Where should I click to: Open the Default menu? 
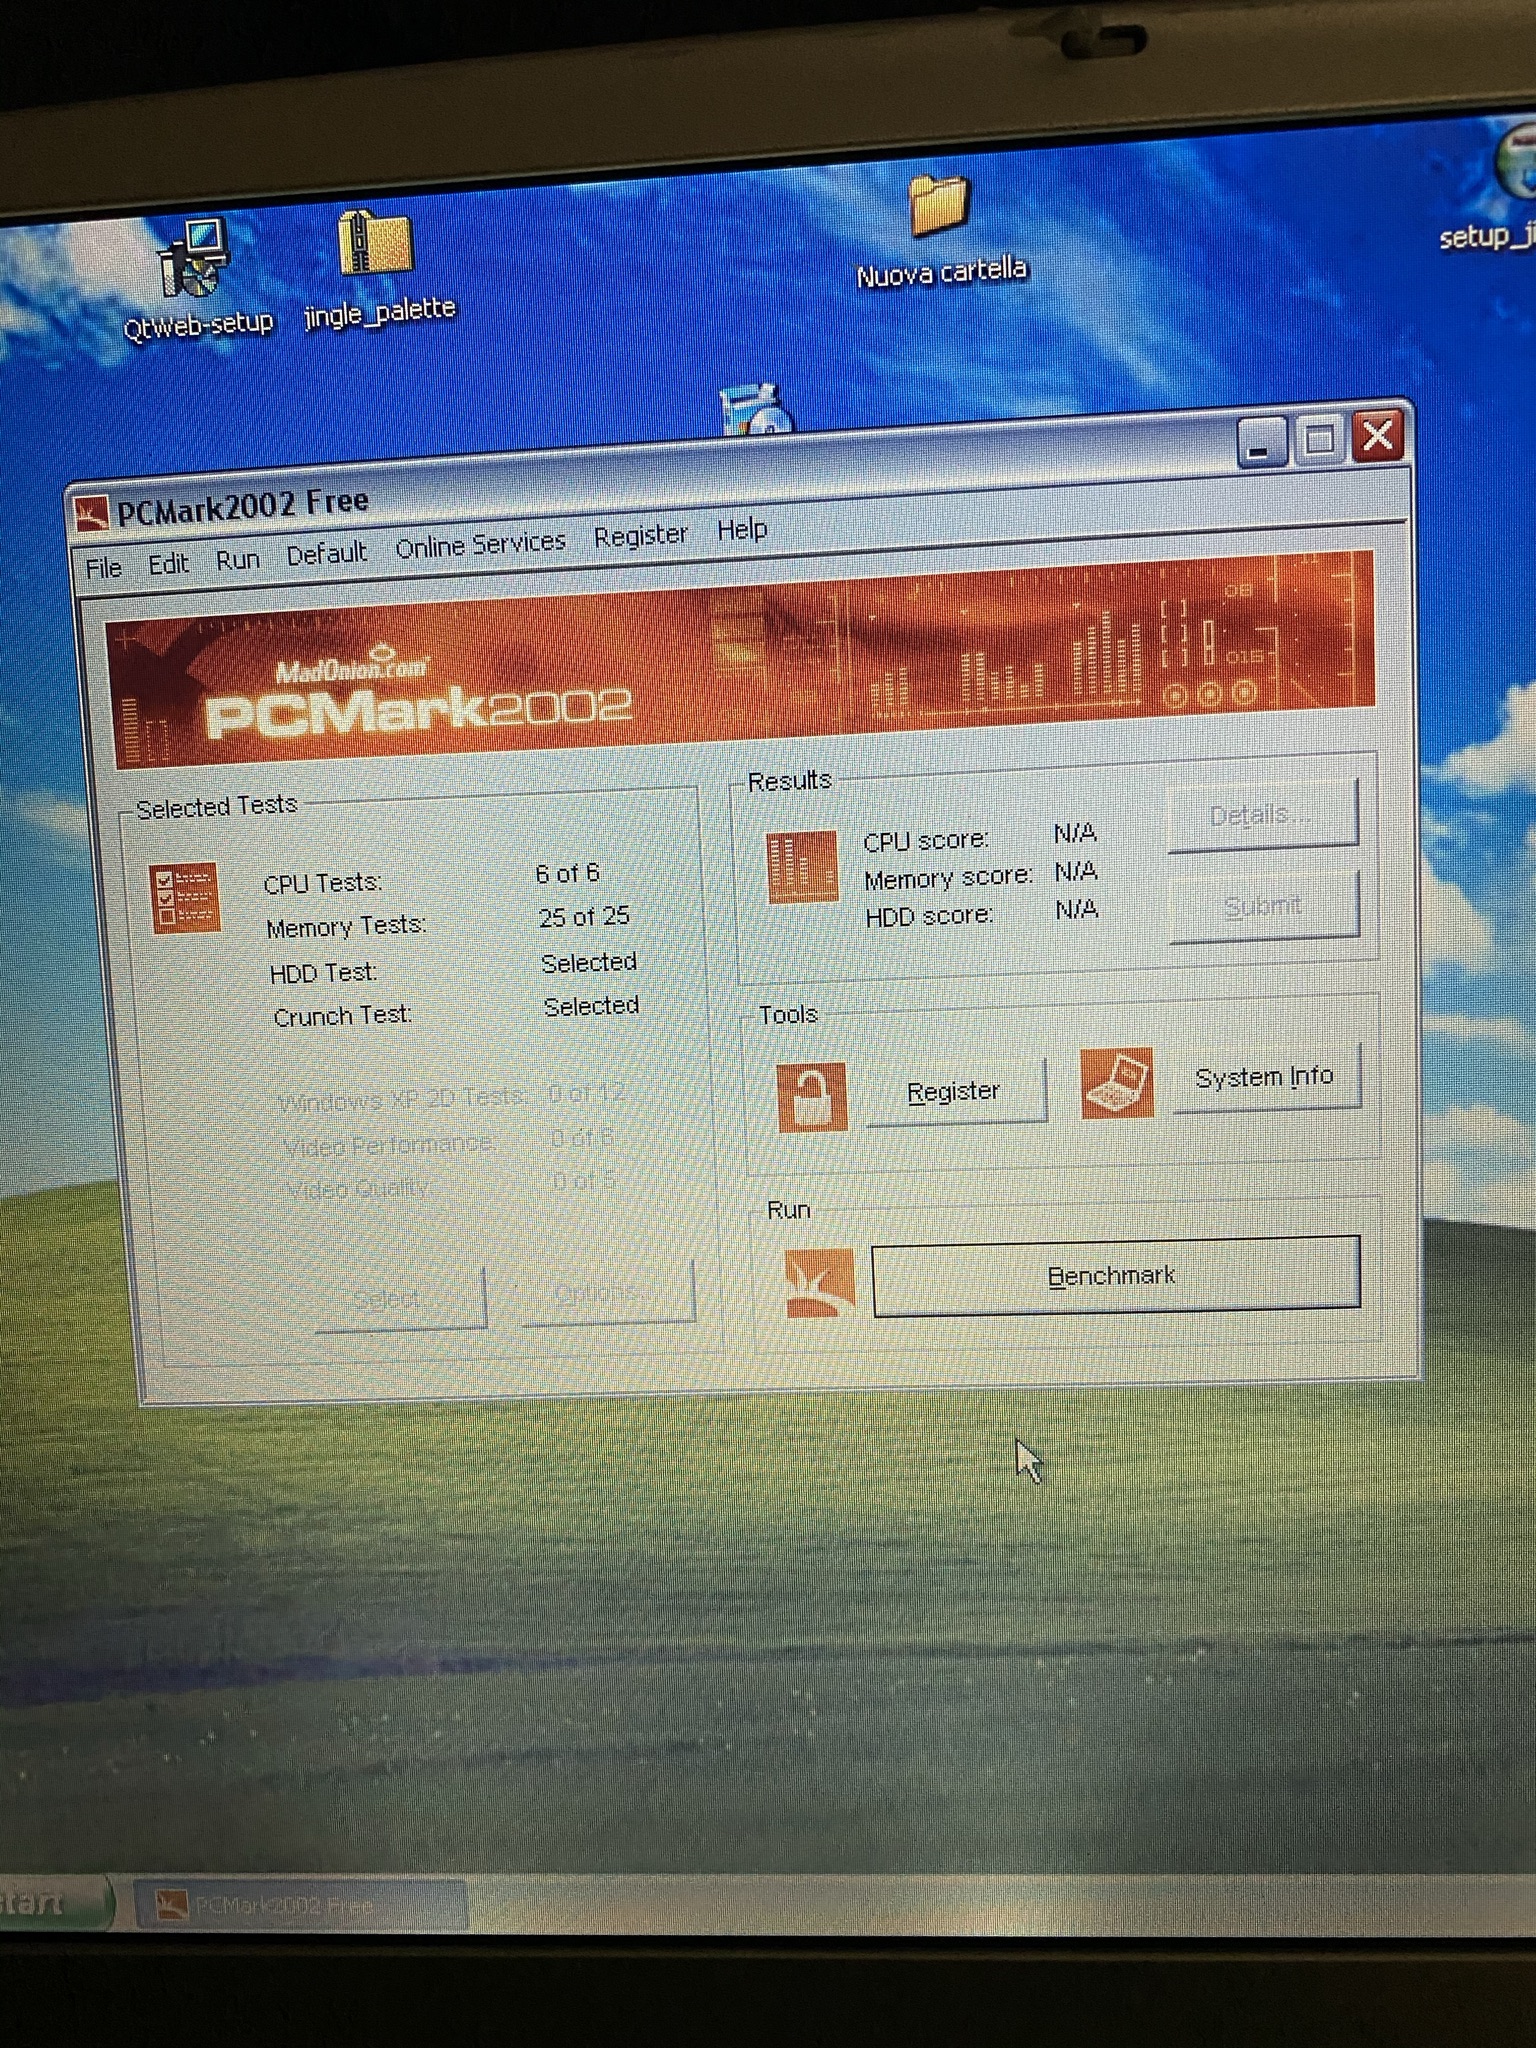click(326, 553)
